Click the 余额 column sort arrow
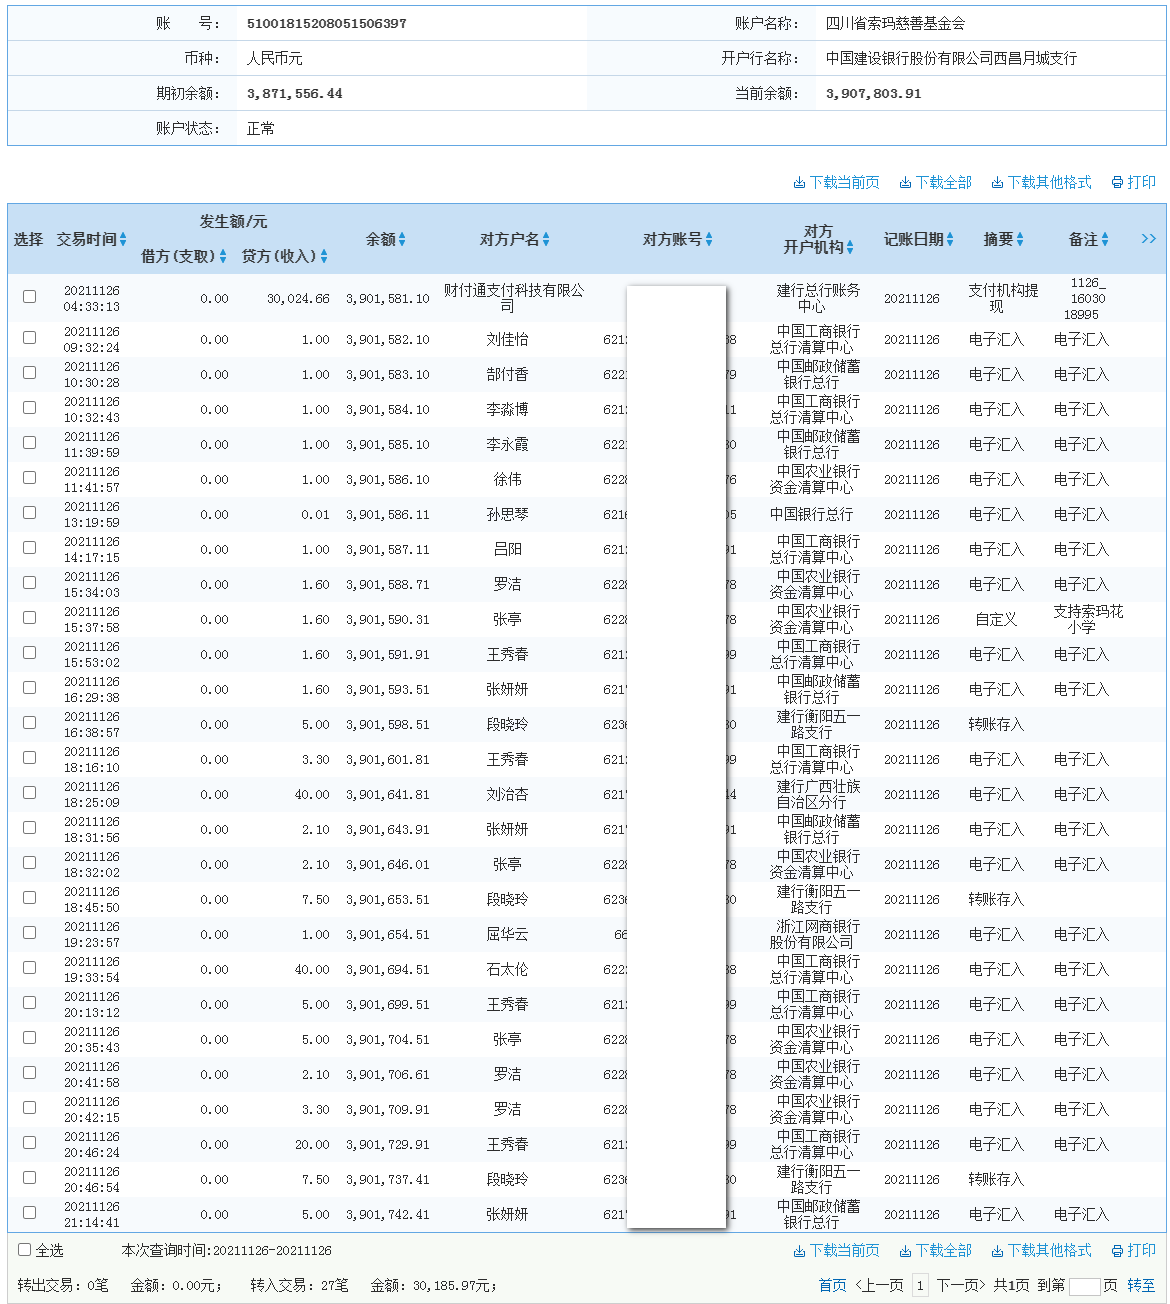 click(403, 239)
